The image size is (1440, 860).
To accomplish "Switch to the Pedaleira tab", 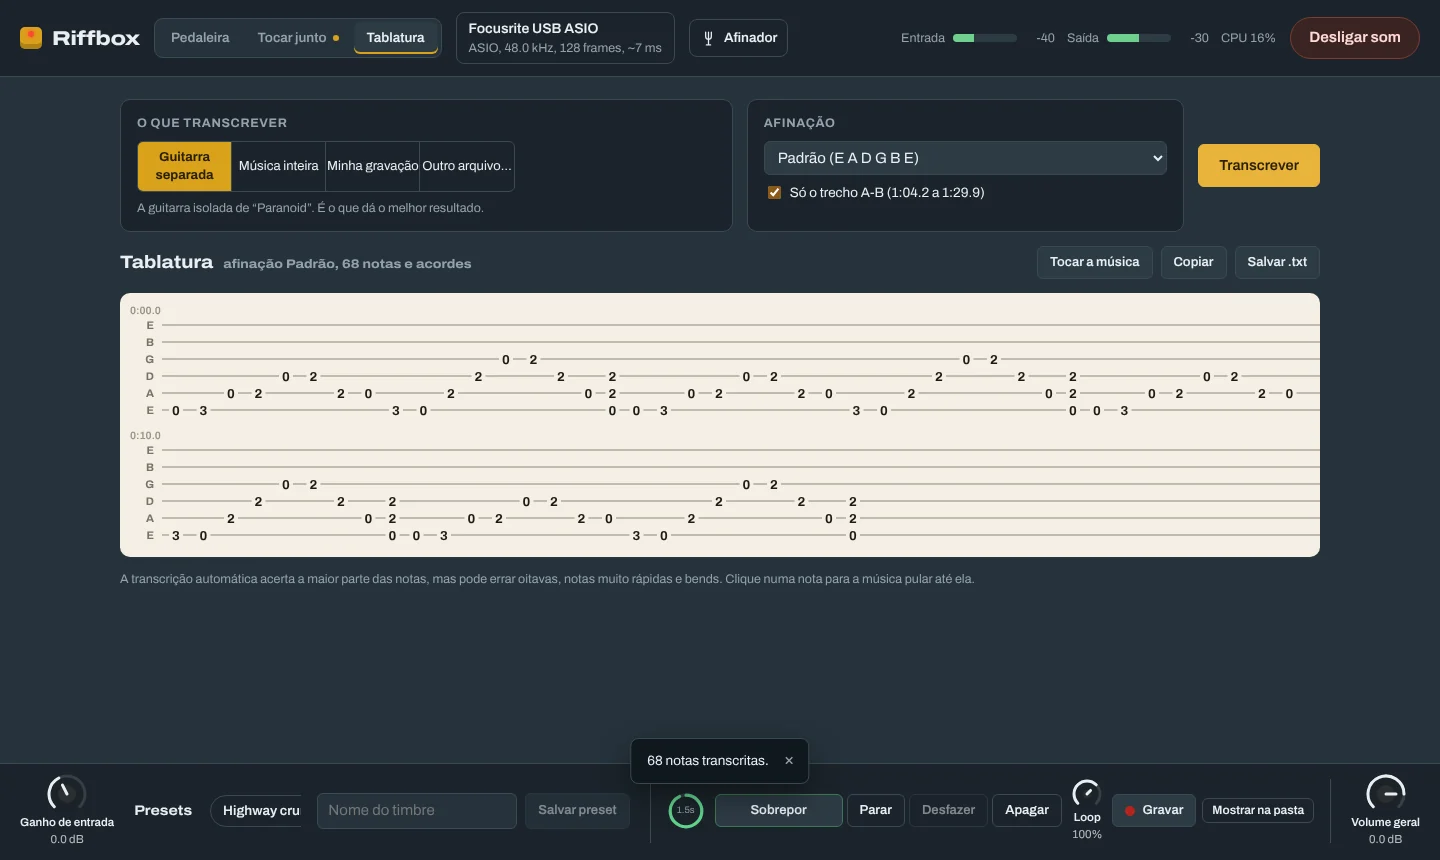I will click(x=200, y=38).
